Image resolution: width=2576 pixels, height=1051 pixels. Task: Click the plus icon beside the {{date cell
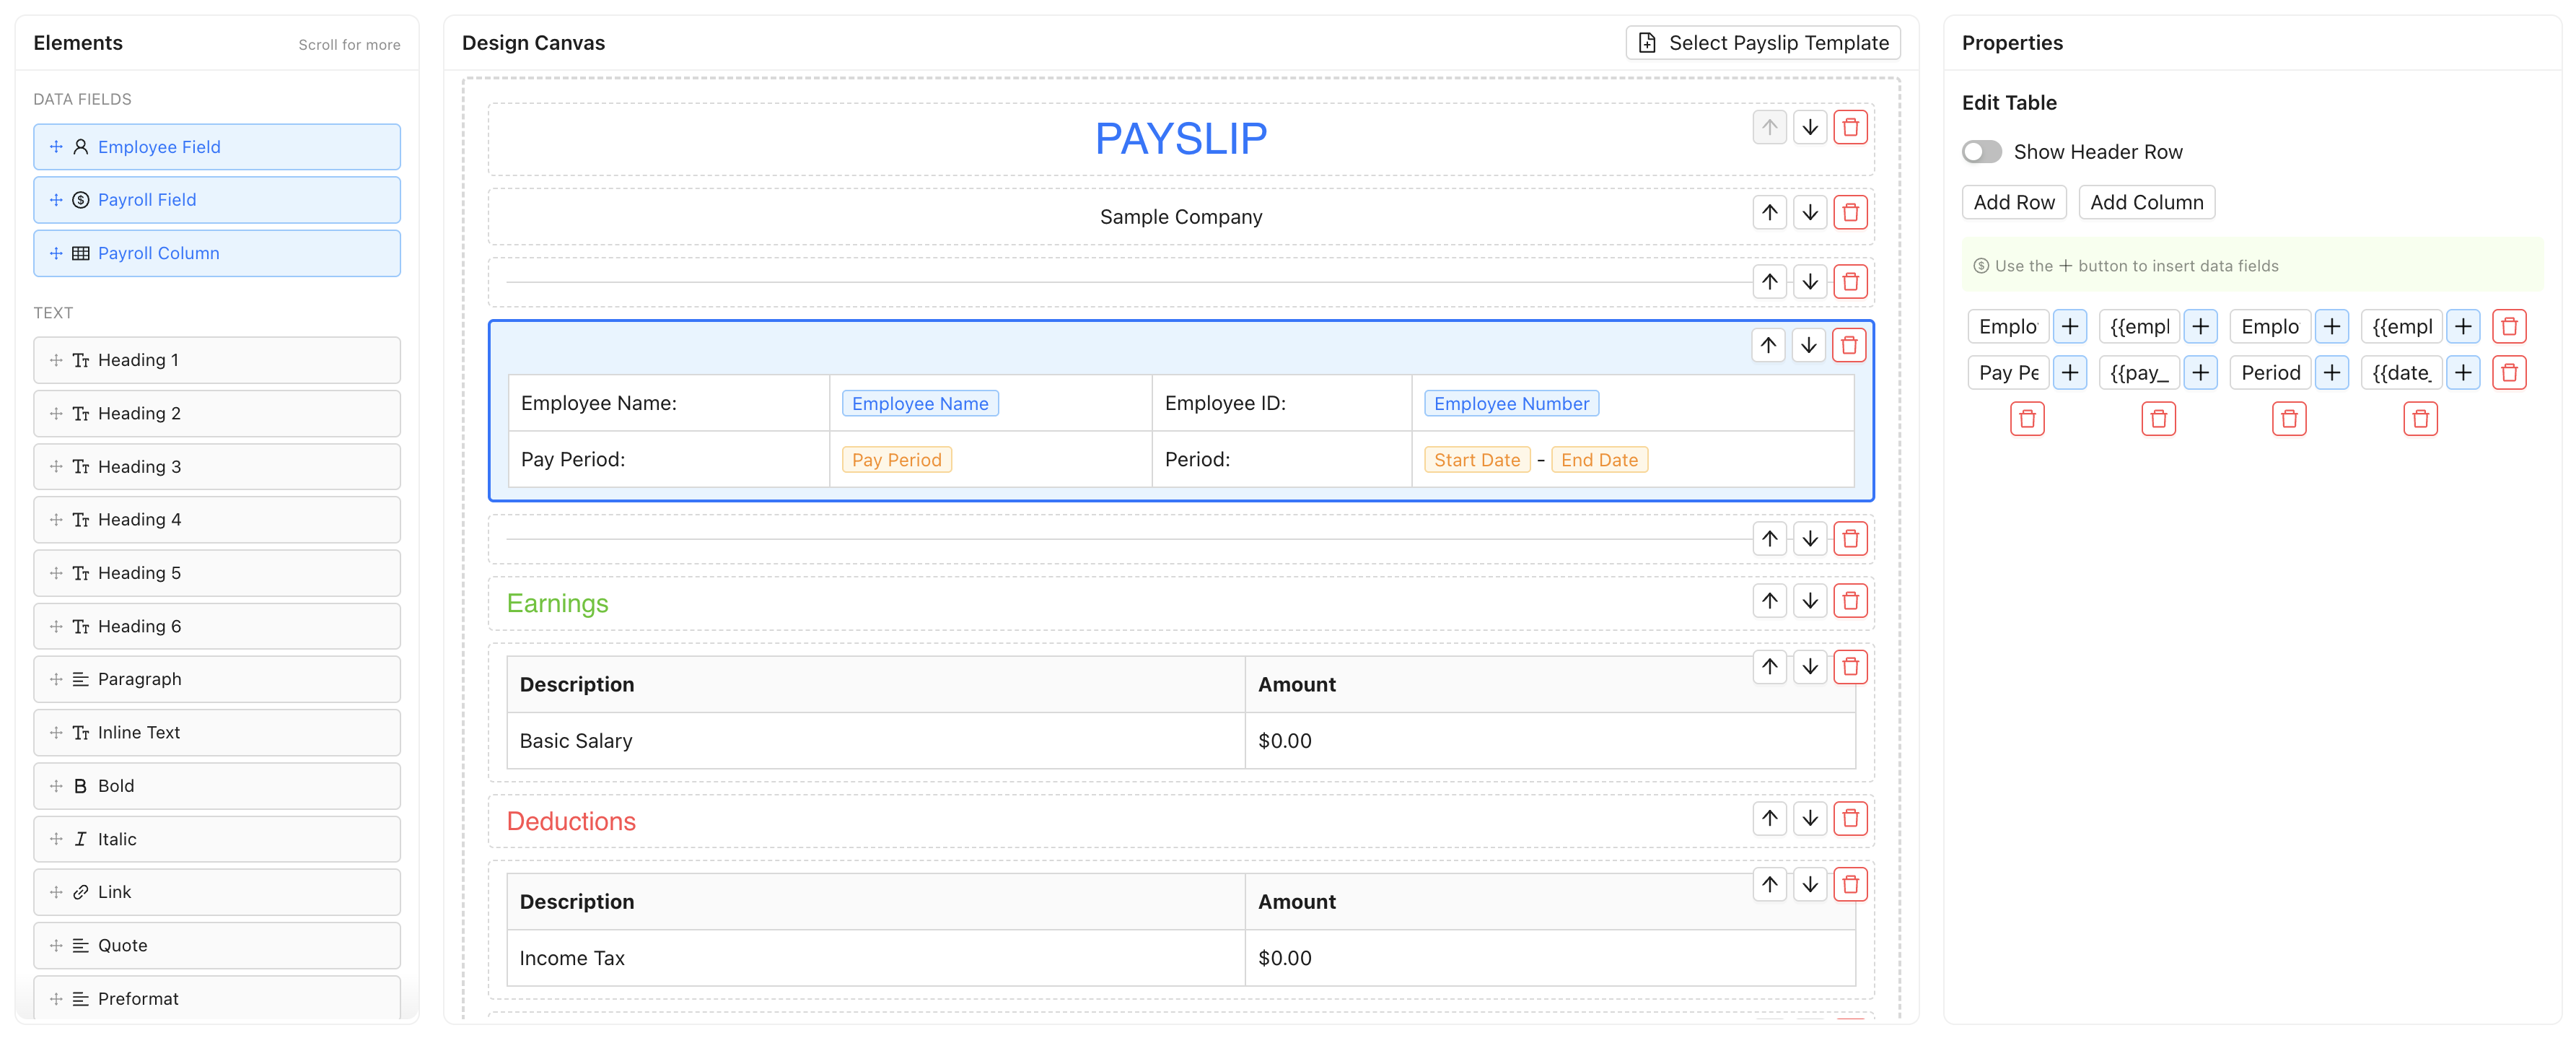click(2464, 372)
